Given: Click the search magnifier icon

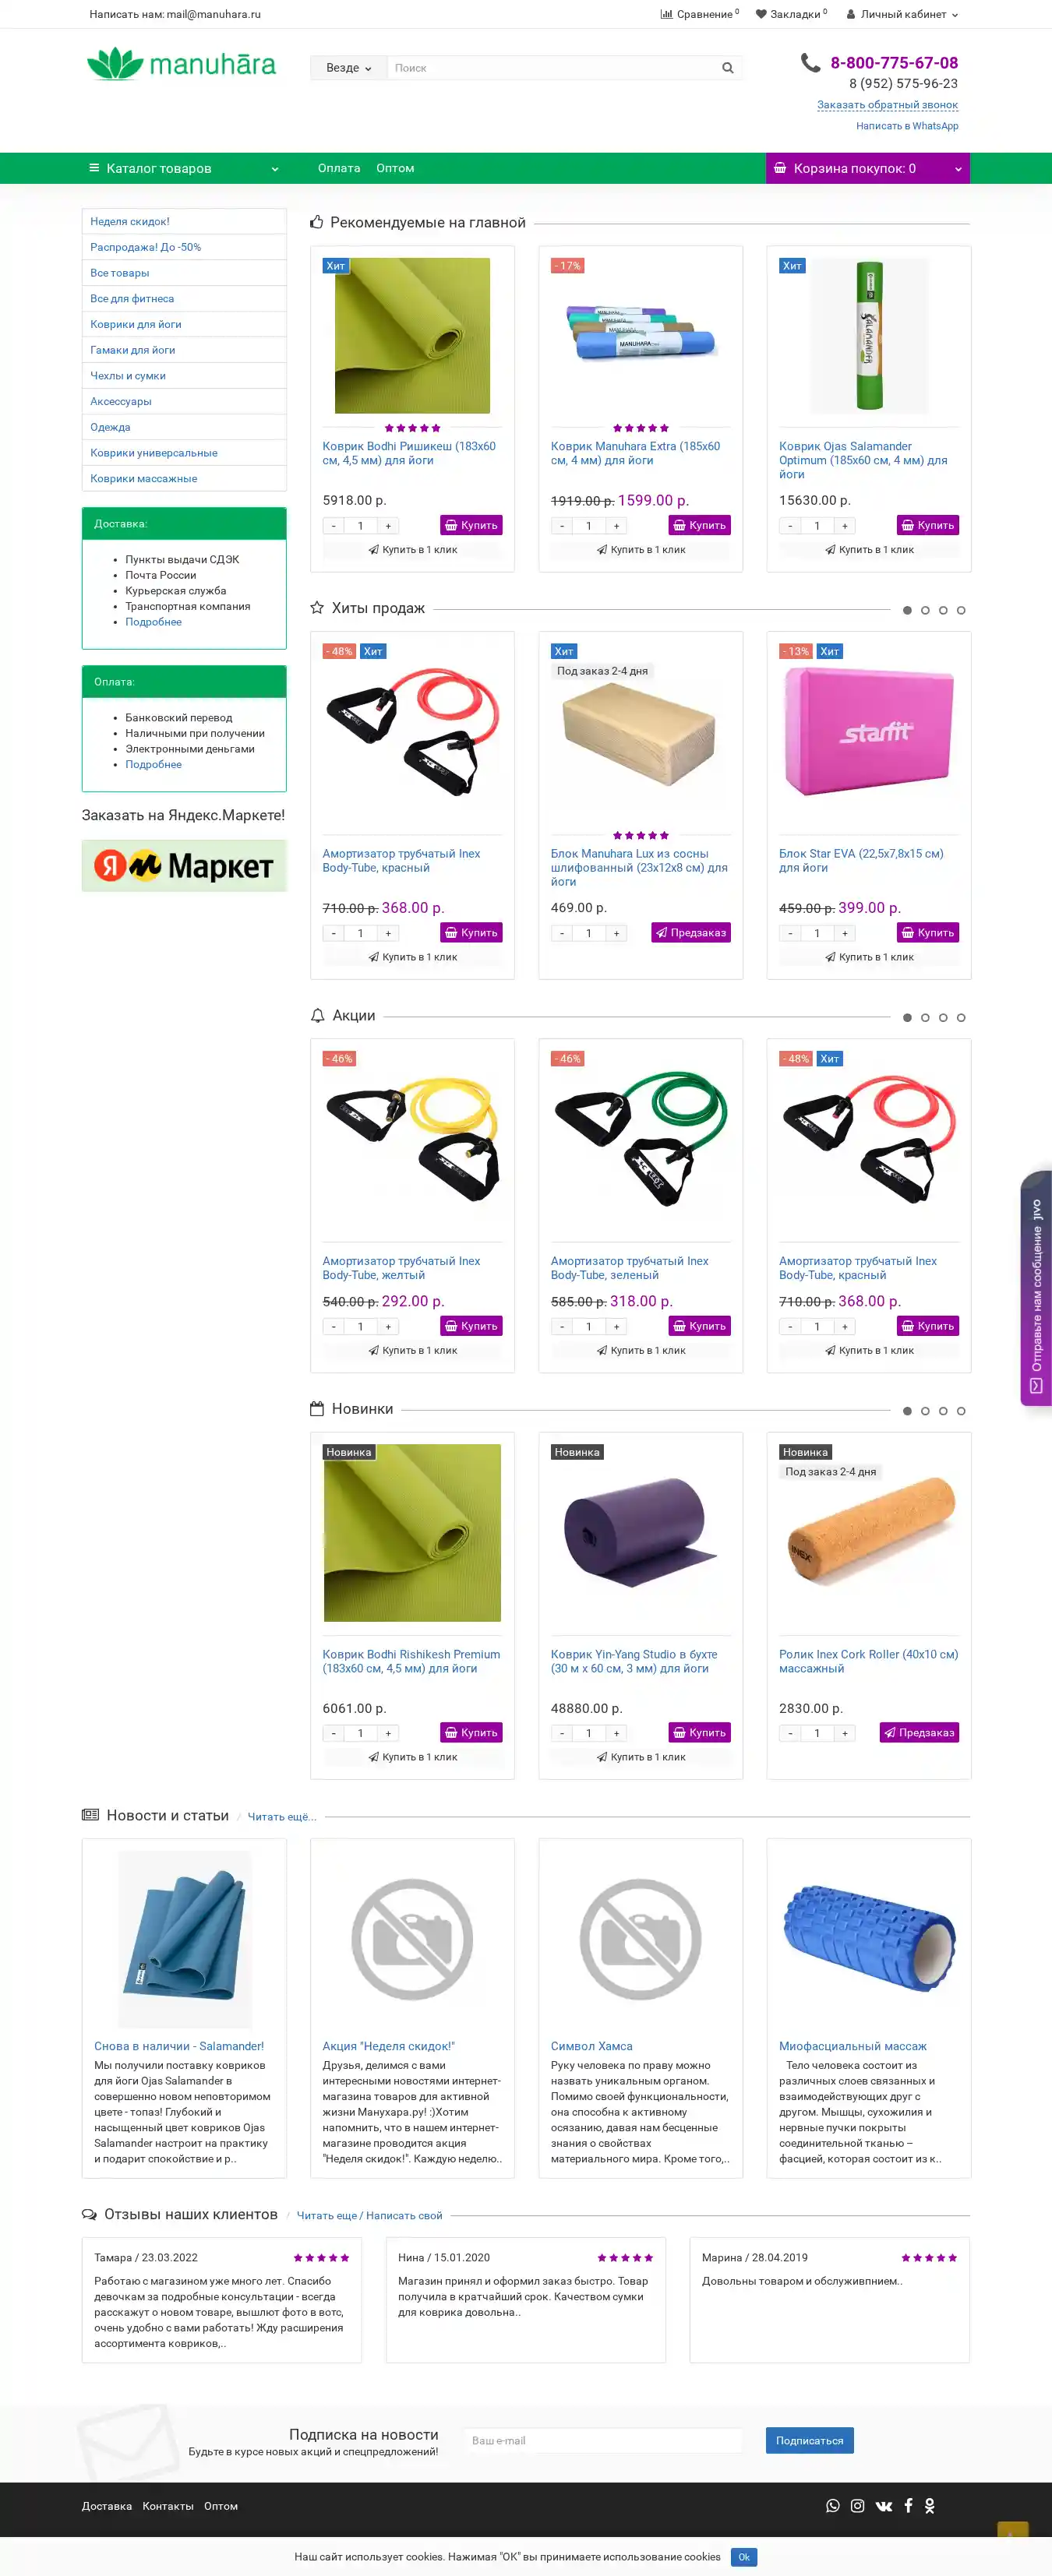Looking at the screenshot, I should click(727, 68).
